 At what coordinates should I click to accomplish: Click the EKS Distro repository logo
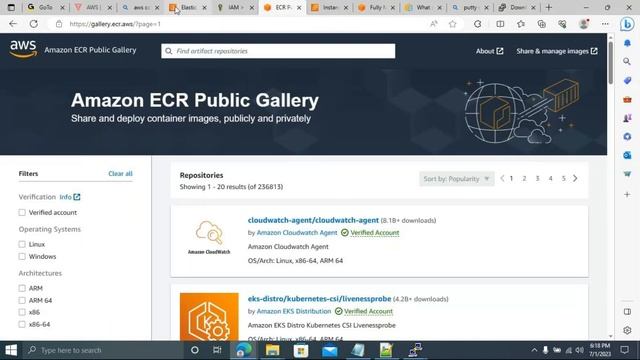tap(209, 316)
